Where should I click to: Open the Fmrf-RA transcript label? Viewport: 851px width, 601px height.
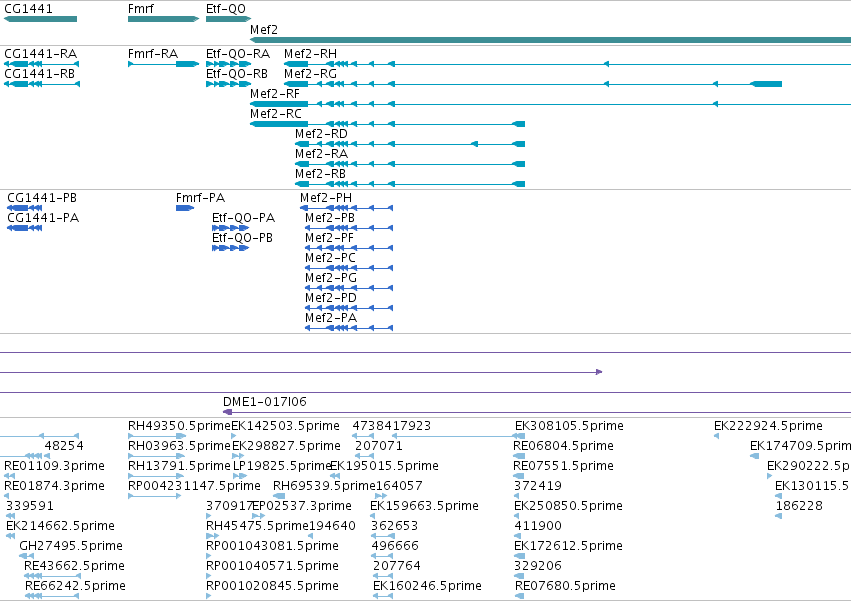click(153, 54)
